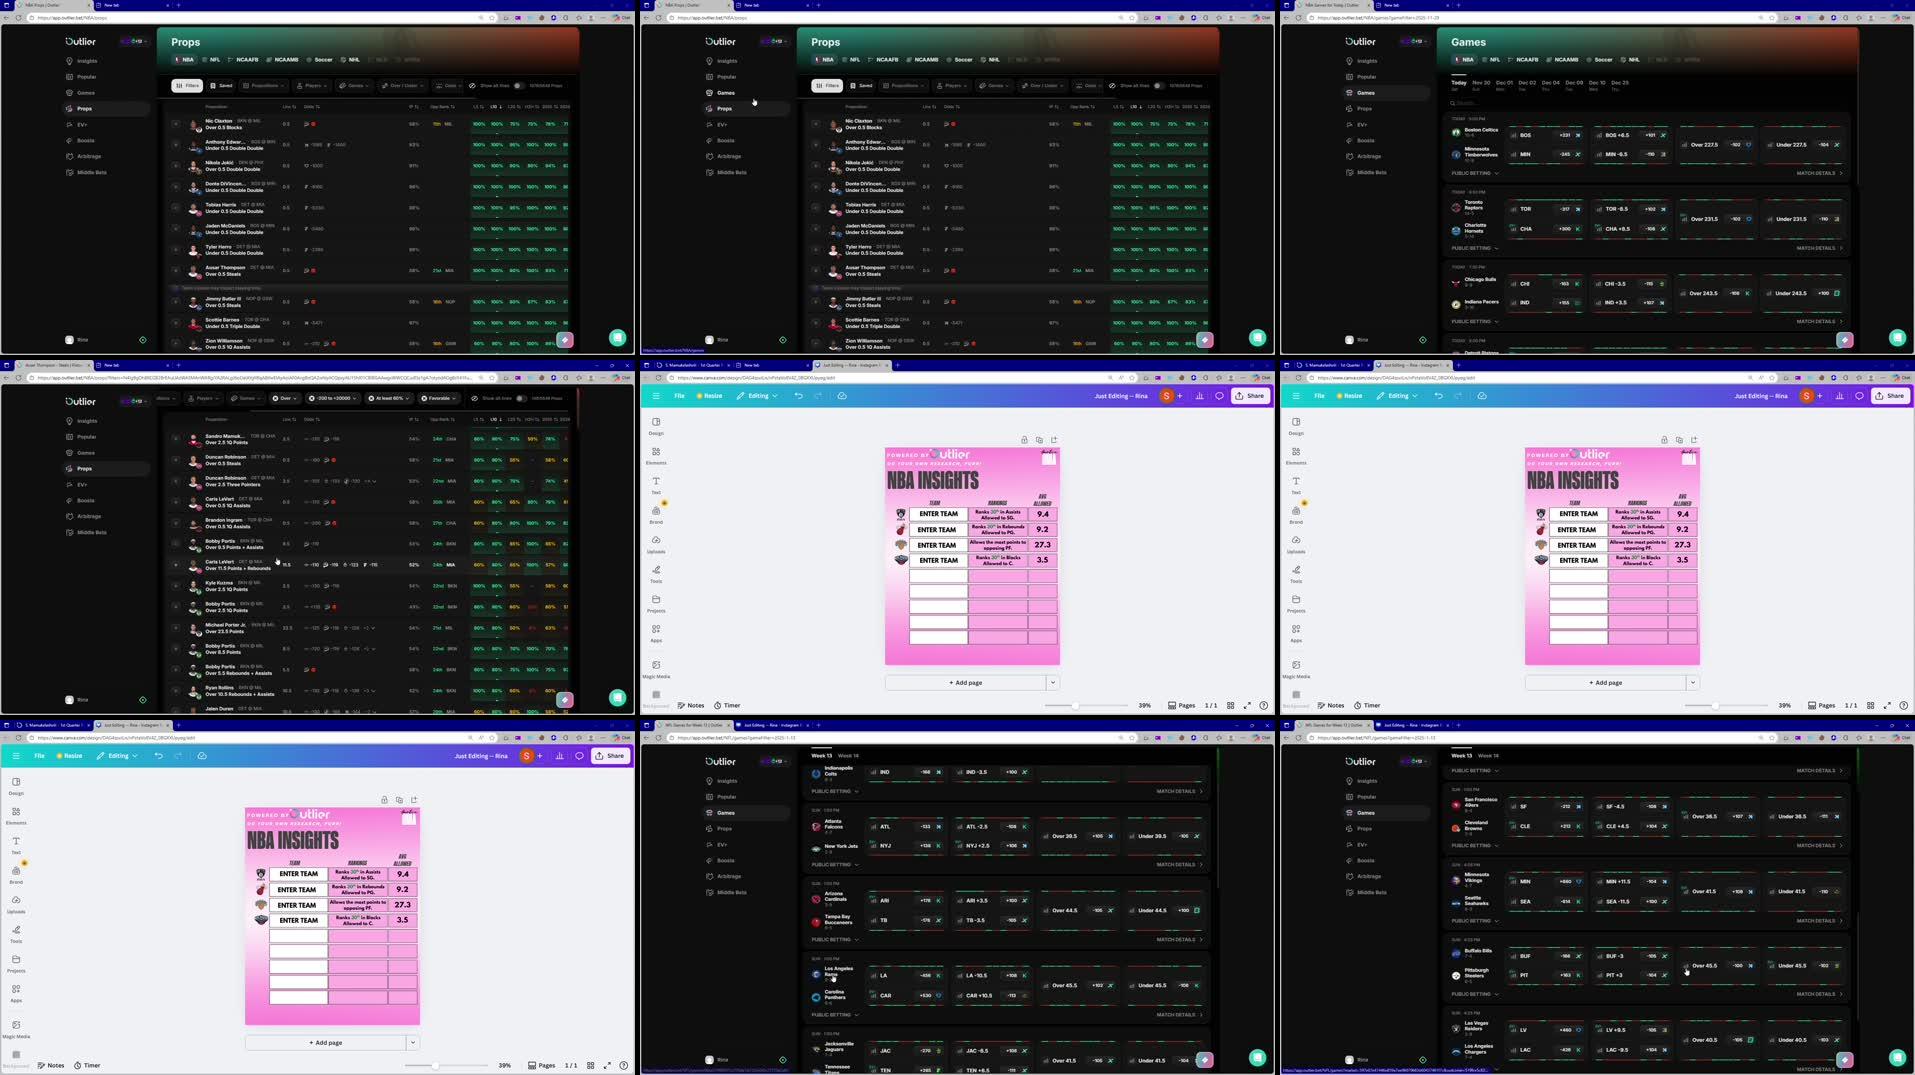Expand Public Betting under the Celtics game
The width and height of the screenshot is (1915, 1075).
pos(1473,173)
